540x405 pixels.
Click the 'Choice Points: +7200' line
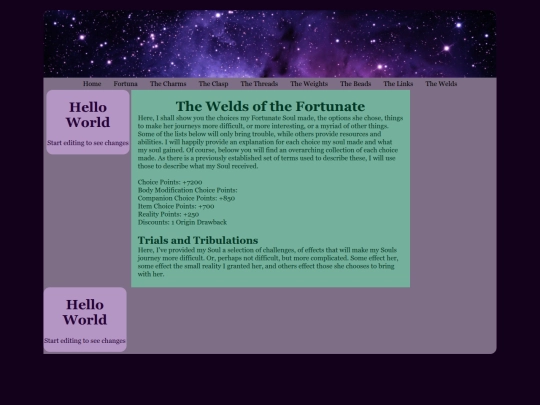point(170,182)
